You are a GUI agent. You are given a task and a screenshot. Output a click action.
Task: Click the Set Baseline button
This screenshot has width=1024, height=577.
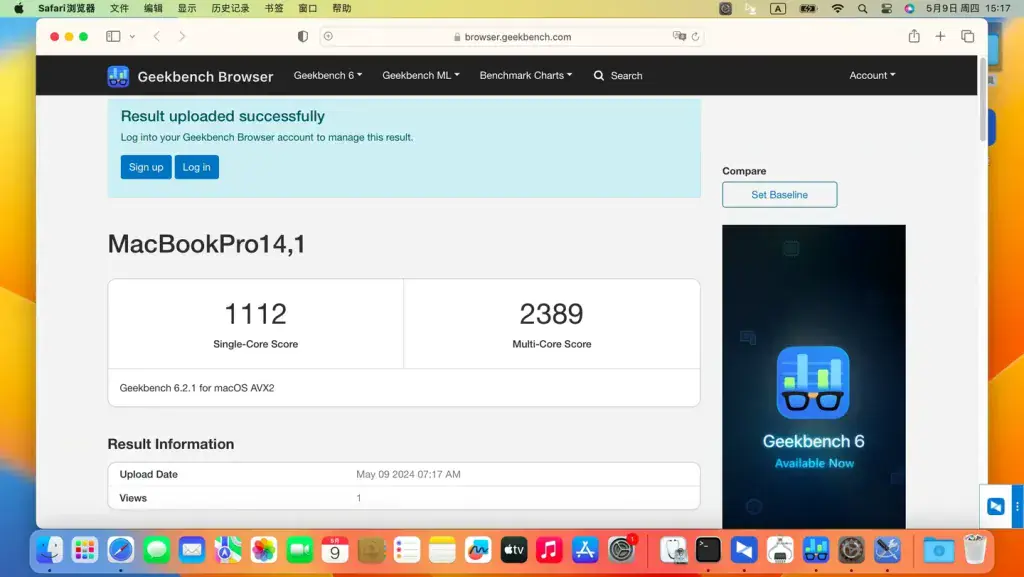coord(780,195)
